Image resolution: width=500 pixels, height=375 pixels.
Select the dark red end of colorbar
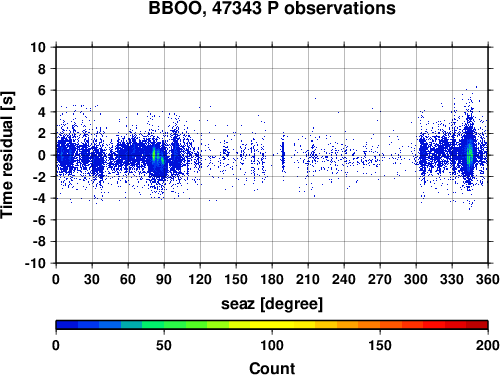477,325
